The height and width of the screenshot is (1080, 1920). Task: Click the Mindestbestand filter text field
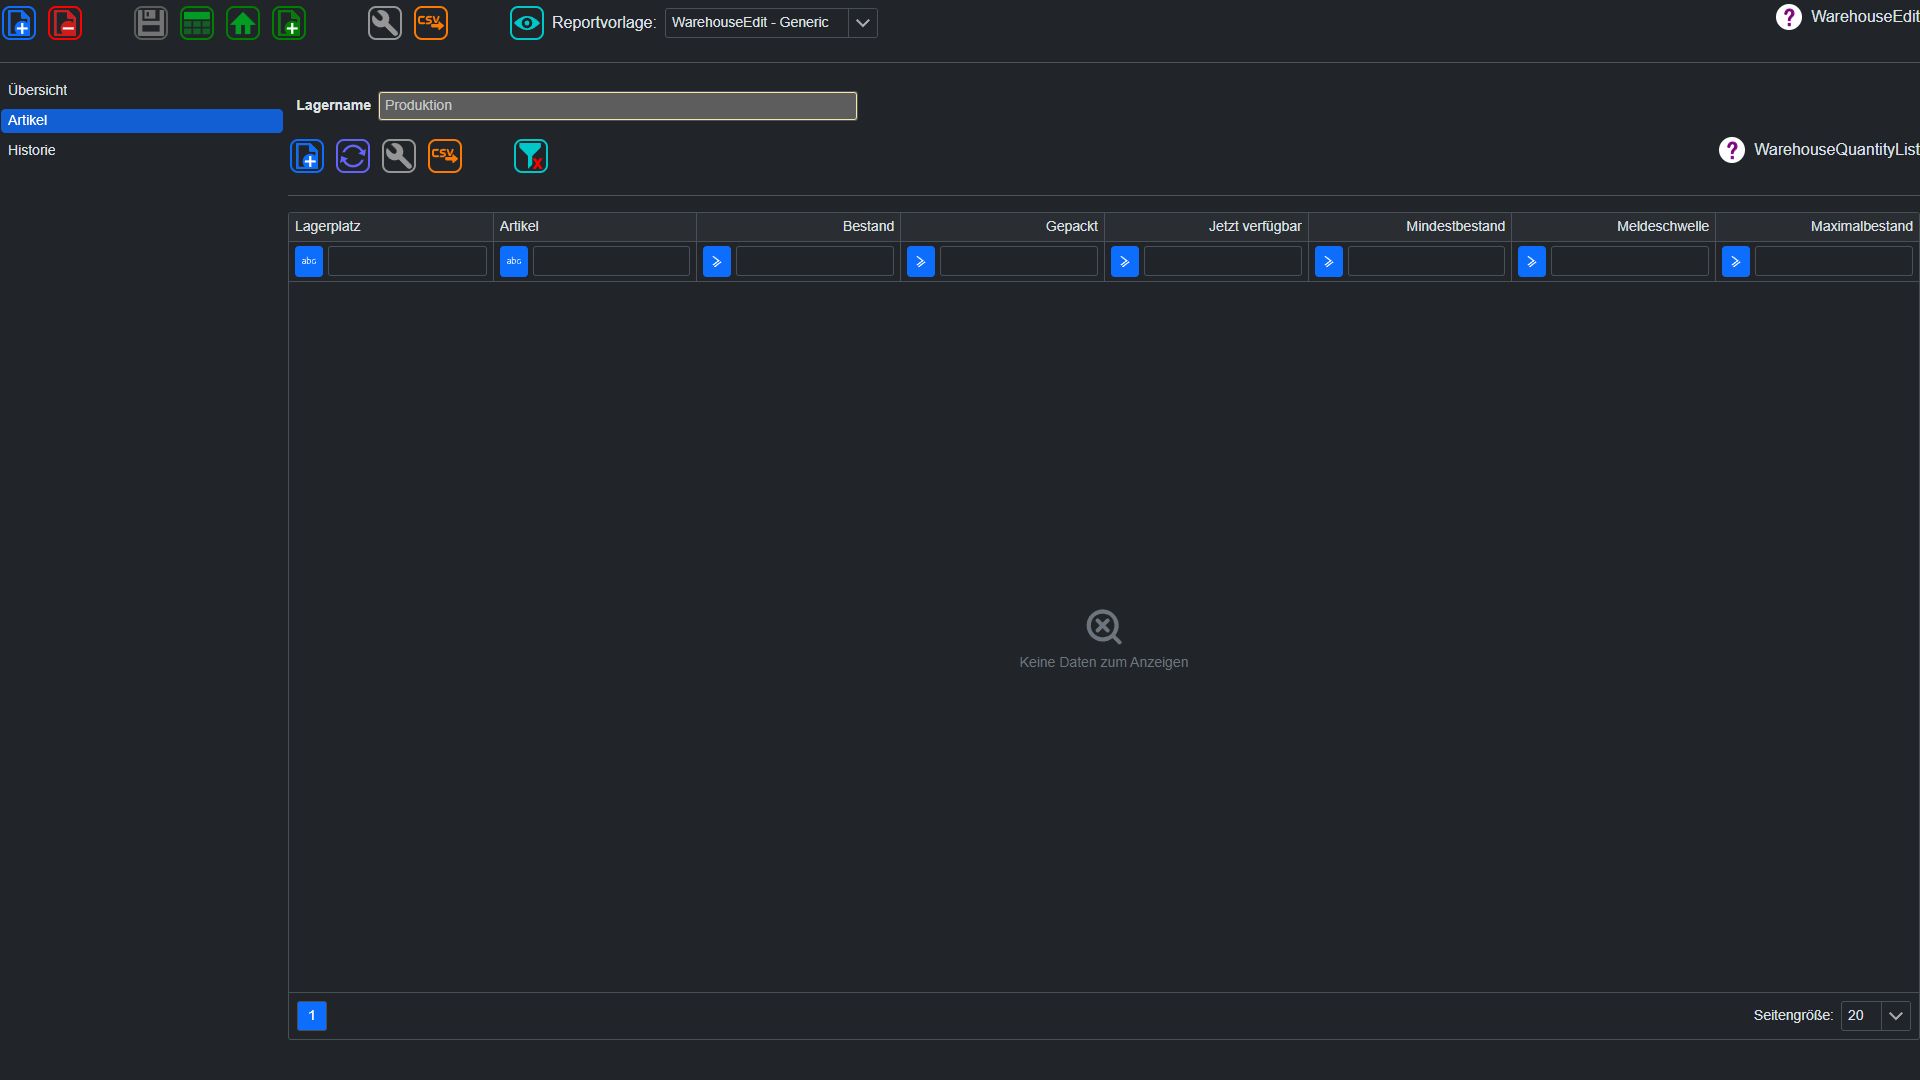pos(1426,261)
